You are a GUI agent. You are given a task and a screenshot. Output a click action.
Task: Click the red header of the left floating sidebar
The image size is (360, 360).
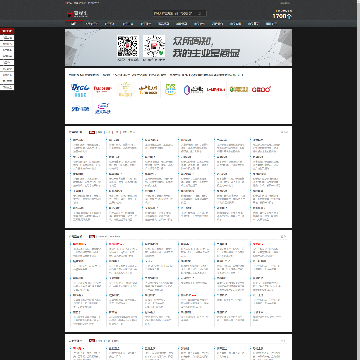7,31
